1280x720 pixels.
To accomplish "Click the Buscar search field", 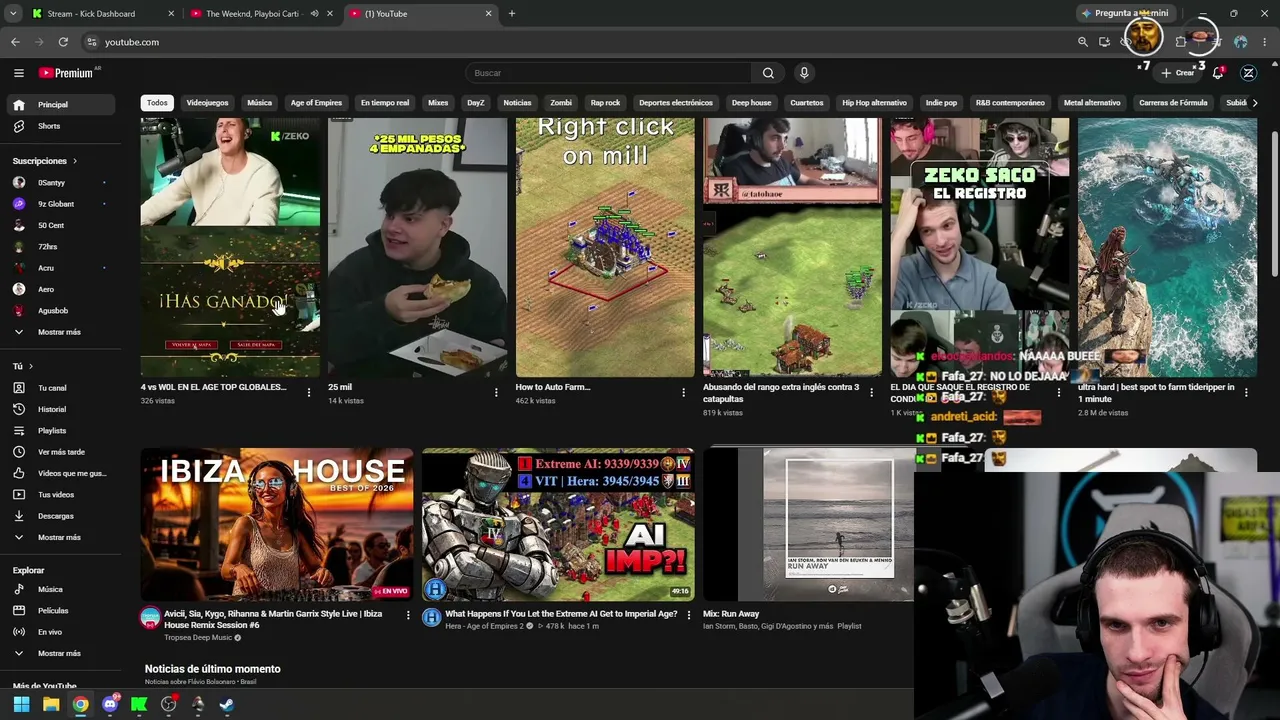I will [608, 73].
